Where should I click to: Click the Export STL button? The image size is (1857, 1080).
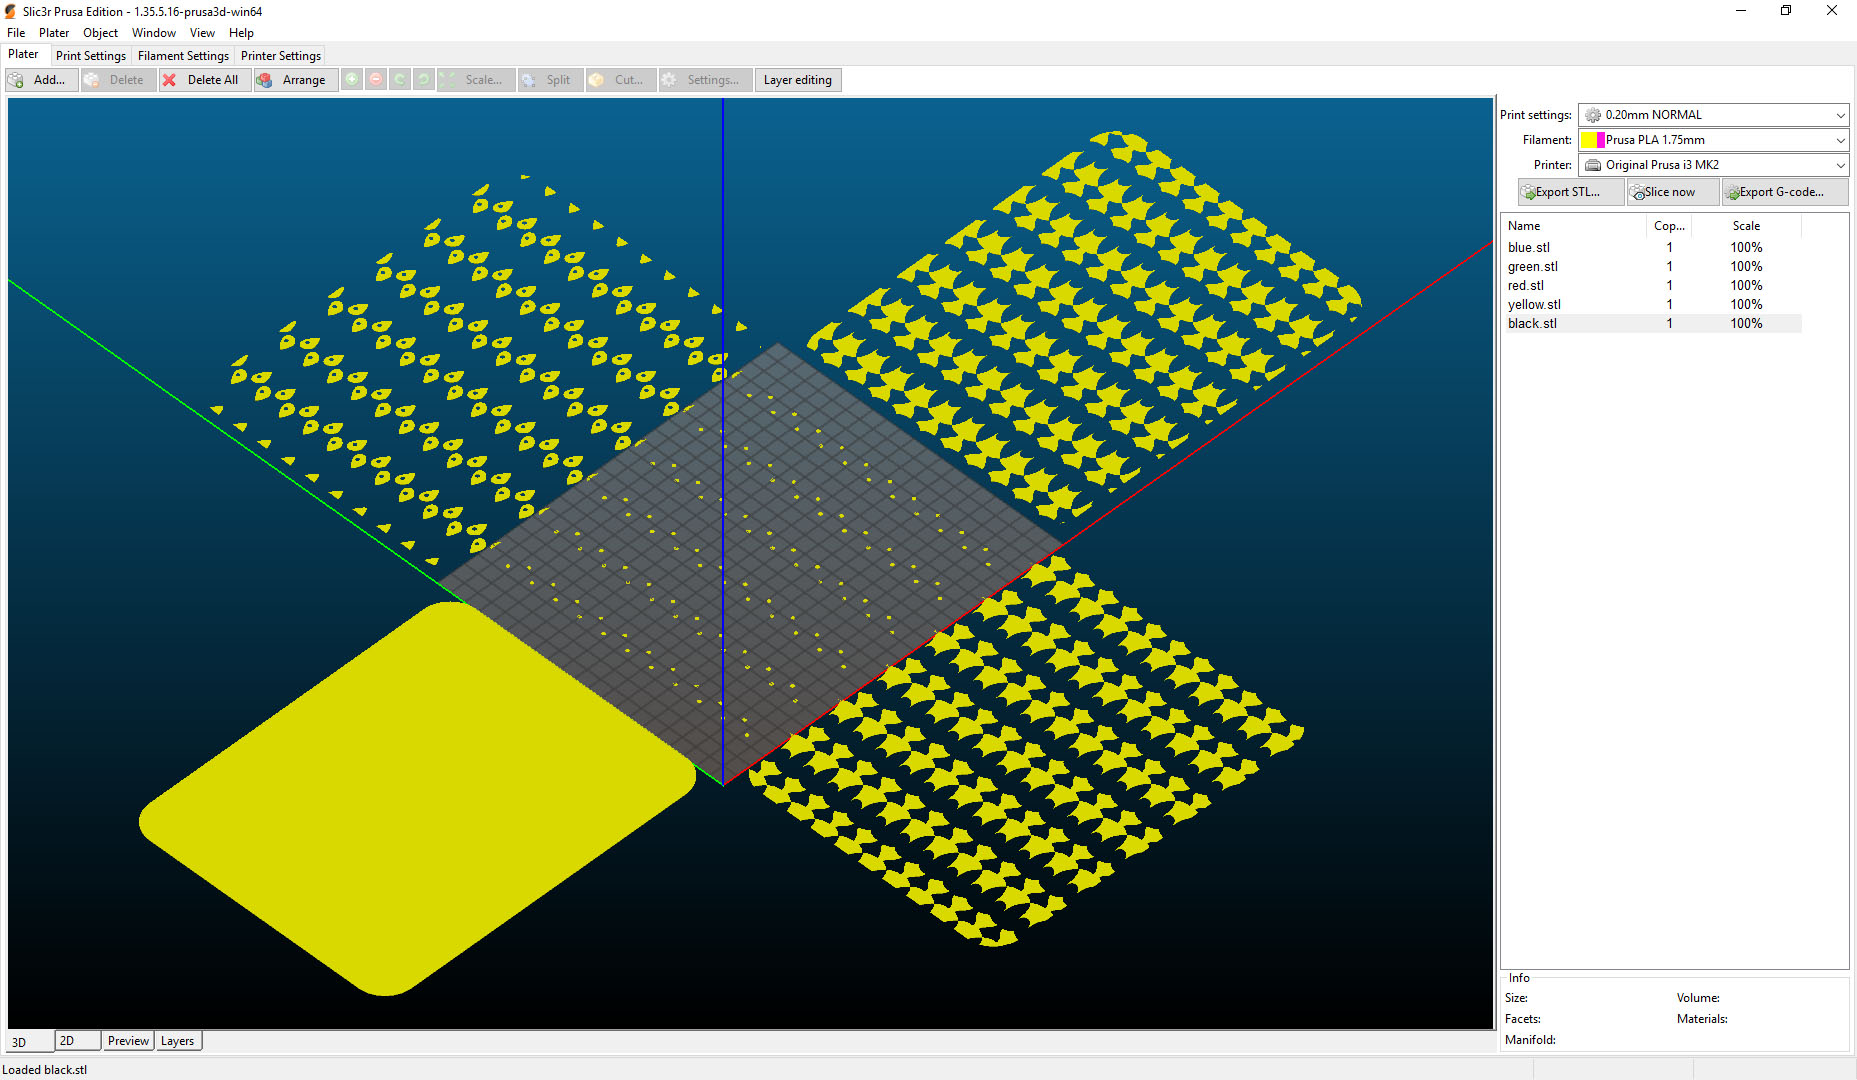point(1570,191)
